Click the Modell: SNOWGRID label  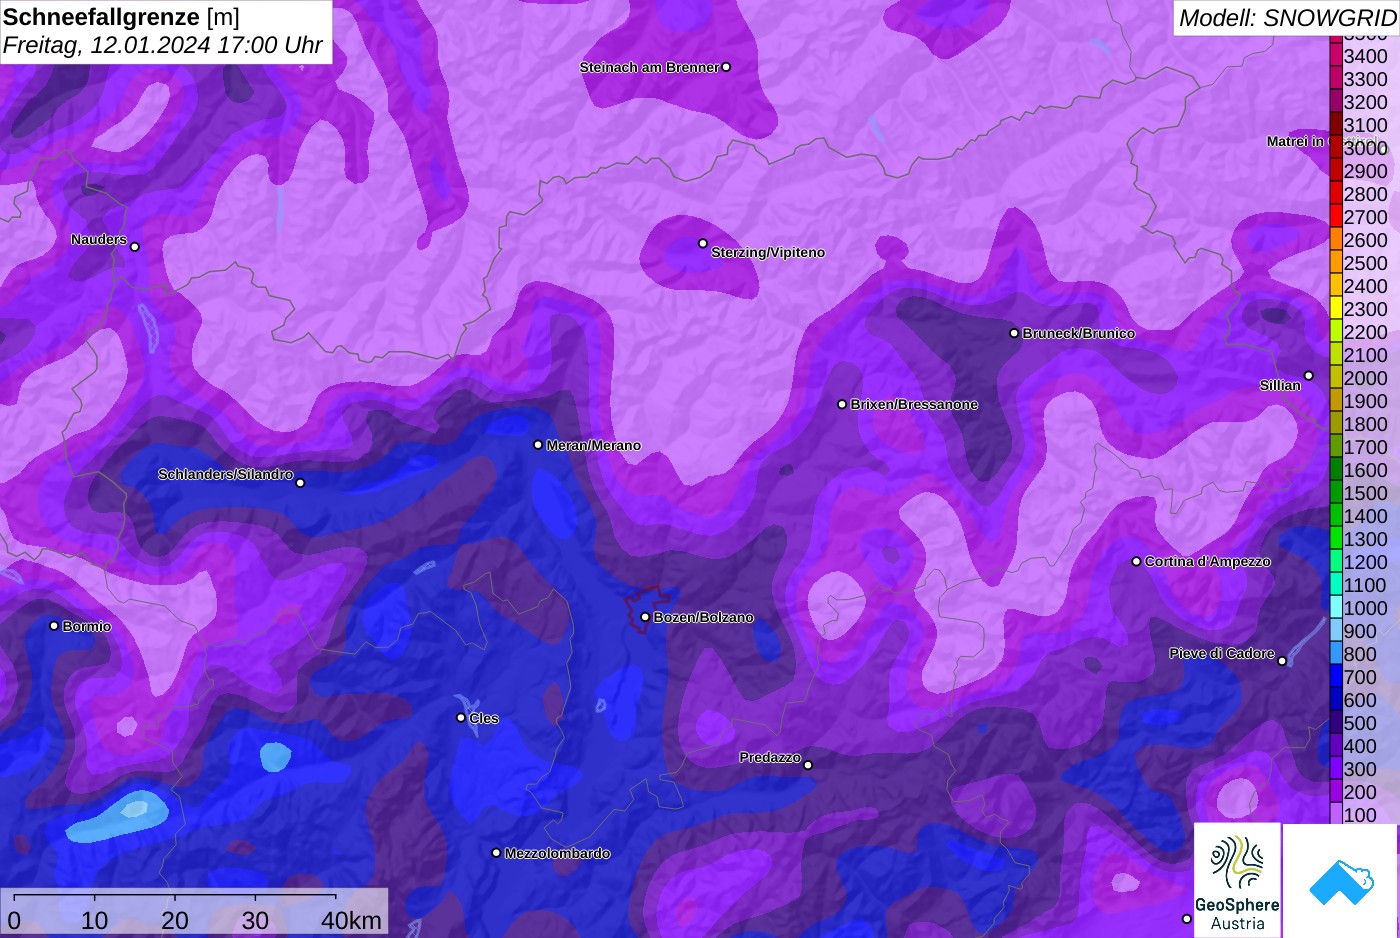coord(1287,18)
